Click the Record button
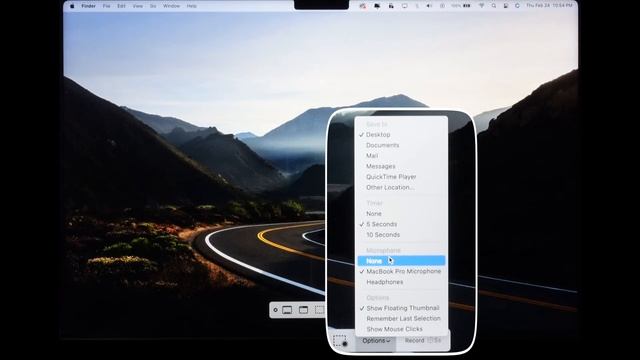The height and width of the screenshot is (360, 640). coord(422,340)
